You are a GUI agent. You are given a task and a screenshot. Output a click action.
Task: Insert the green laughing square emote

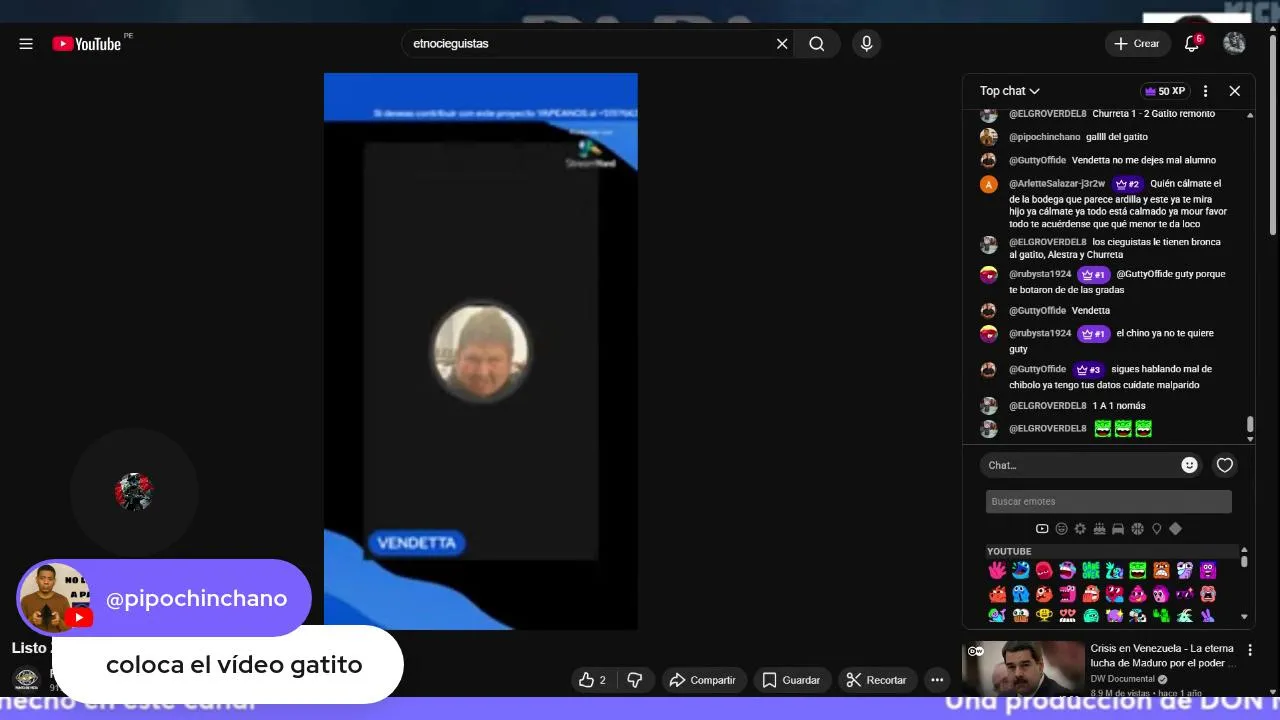(x=1138, y=570)
